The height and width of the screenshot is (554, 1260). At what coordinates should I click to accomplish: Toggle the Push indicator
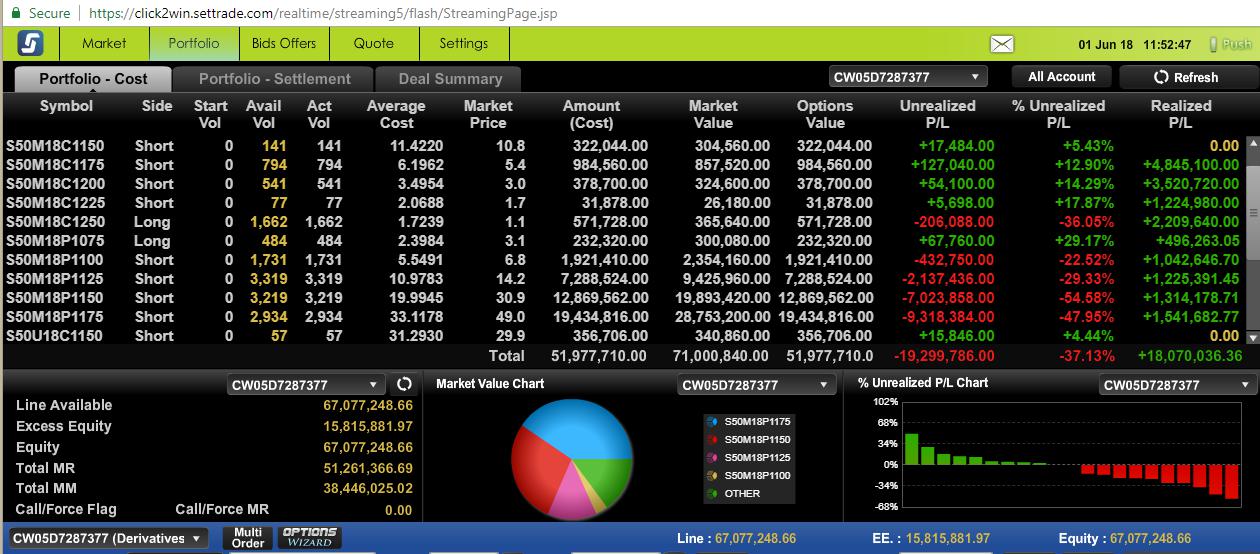pyautogui.click(x=1230, y=44)
